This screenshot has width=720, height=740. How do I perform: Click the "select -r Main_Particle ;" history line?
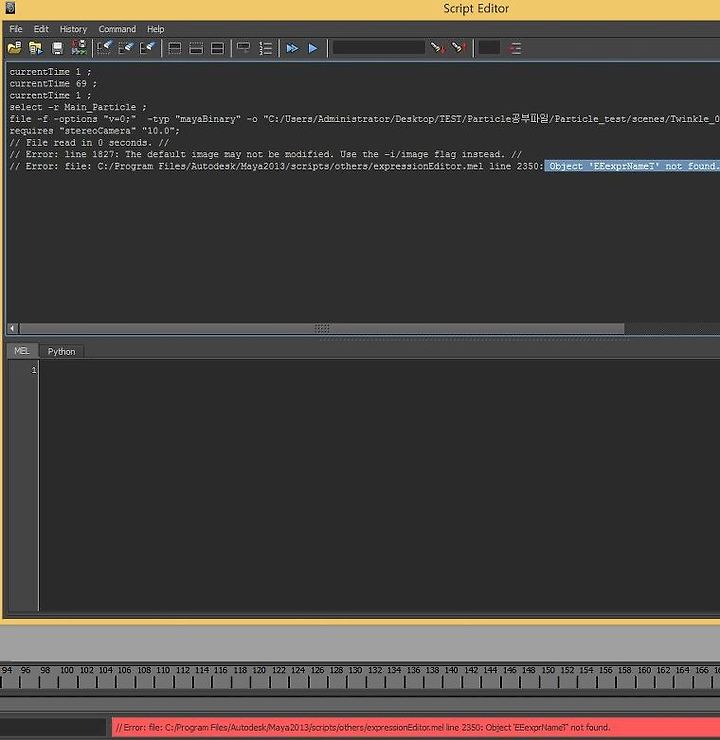point(78,107)
